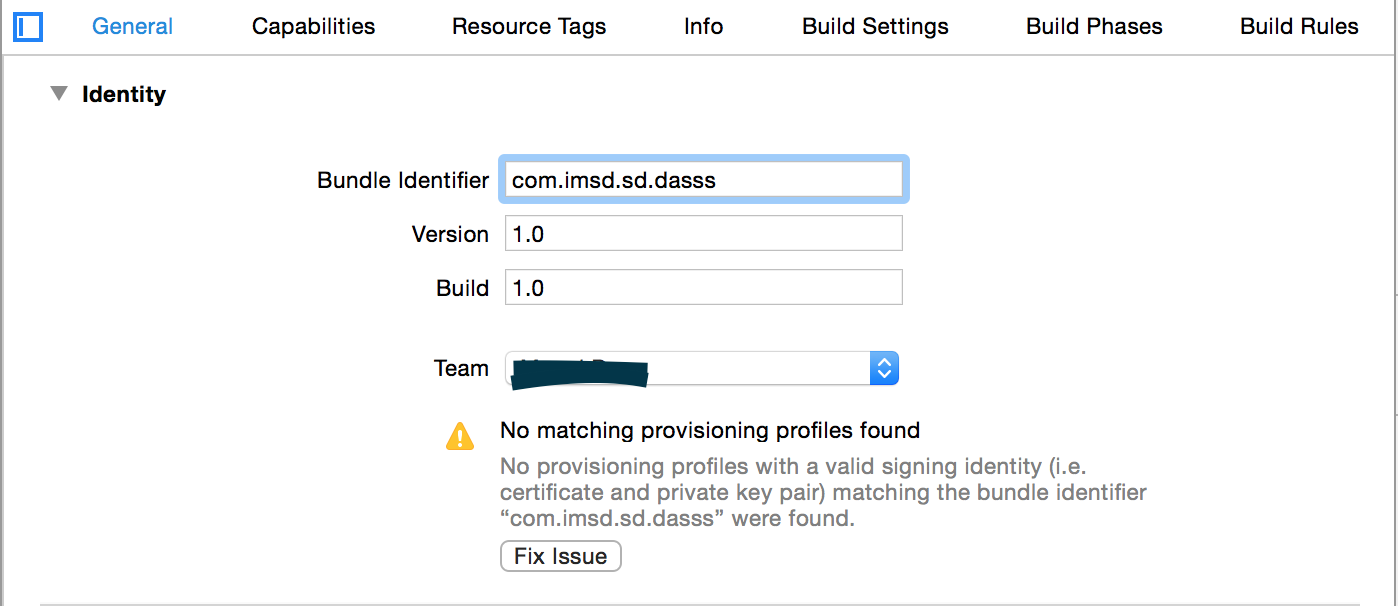Click the Build number field
This screenshot has width=1398, height=606.
pyautogui.click(x=703, y=288)
